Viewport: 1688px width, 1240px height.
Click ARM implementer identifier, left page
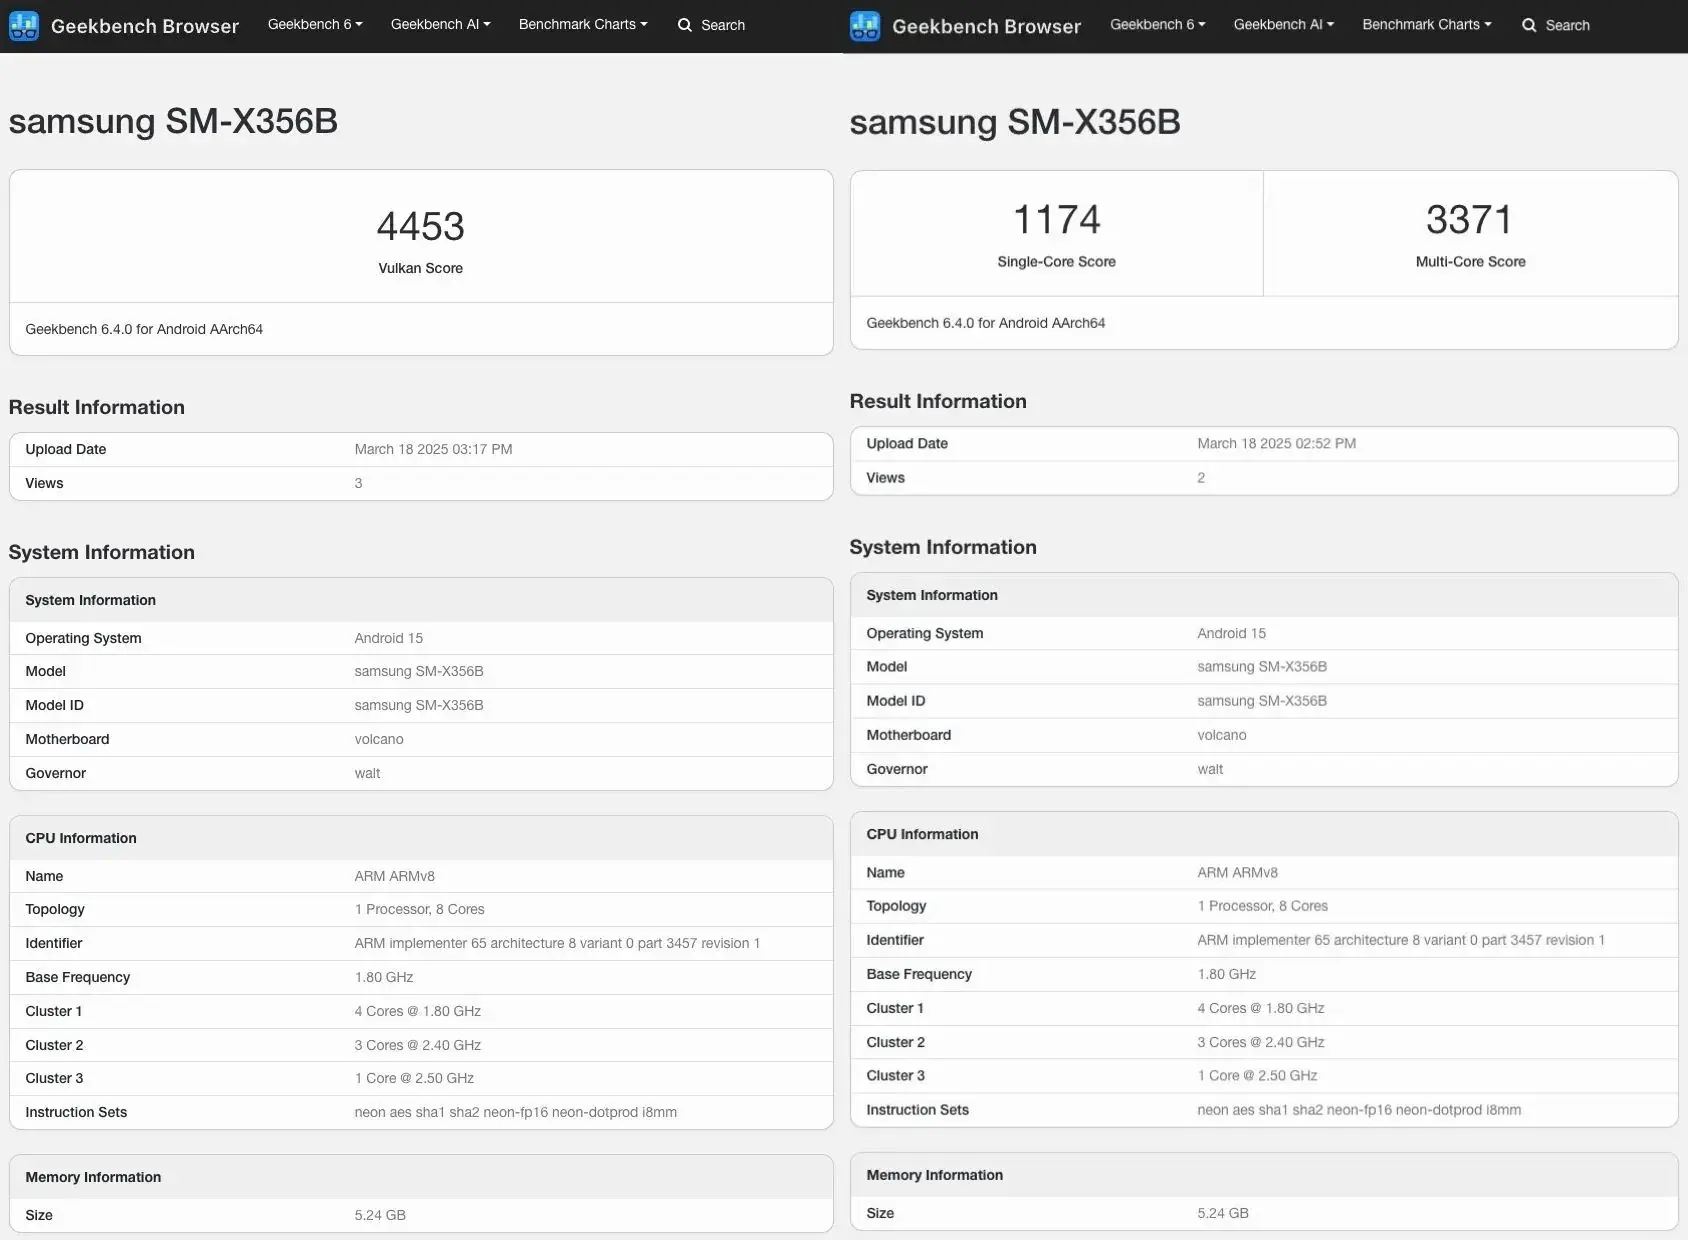557,944
